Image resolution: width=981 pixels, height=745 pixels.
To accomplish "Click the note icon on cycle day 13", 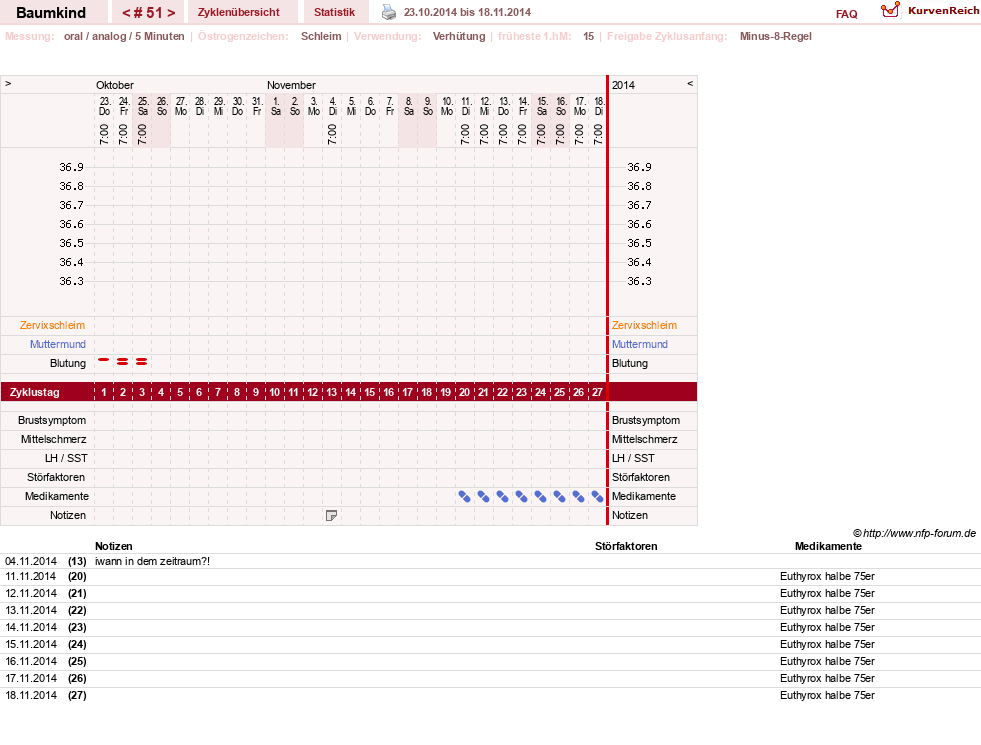I will [x=332, y=515].
